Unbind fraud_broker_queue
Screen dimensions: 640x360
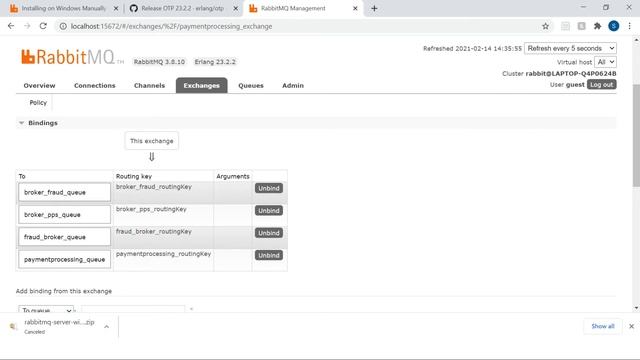click(269, 233)
